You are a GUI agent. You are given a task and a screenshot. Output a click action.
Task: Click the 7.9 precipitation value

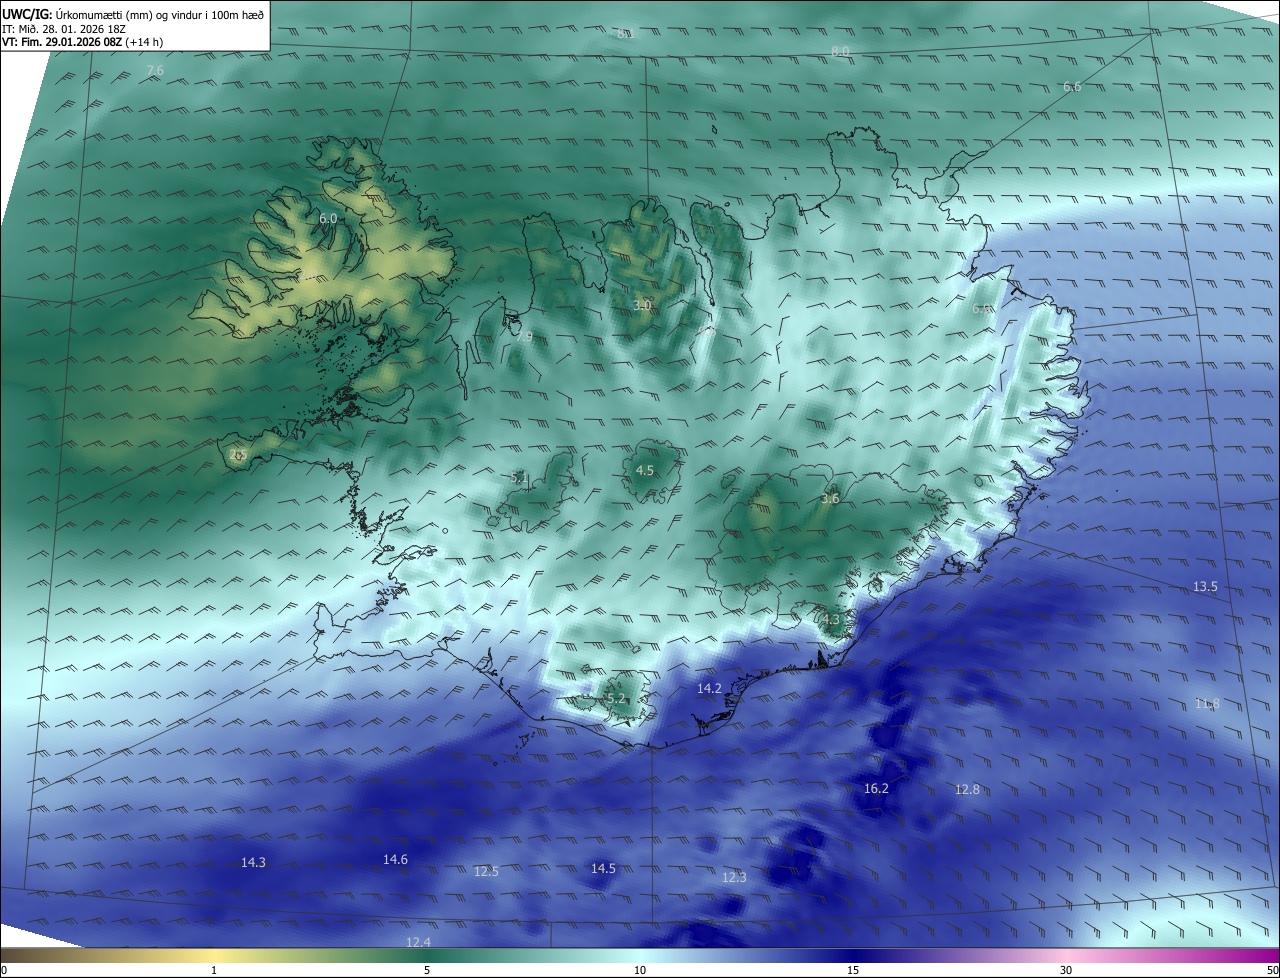coord(524,337)
